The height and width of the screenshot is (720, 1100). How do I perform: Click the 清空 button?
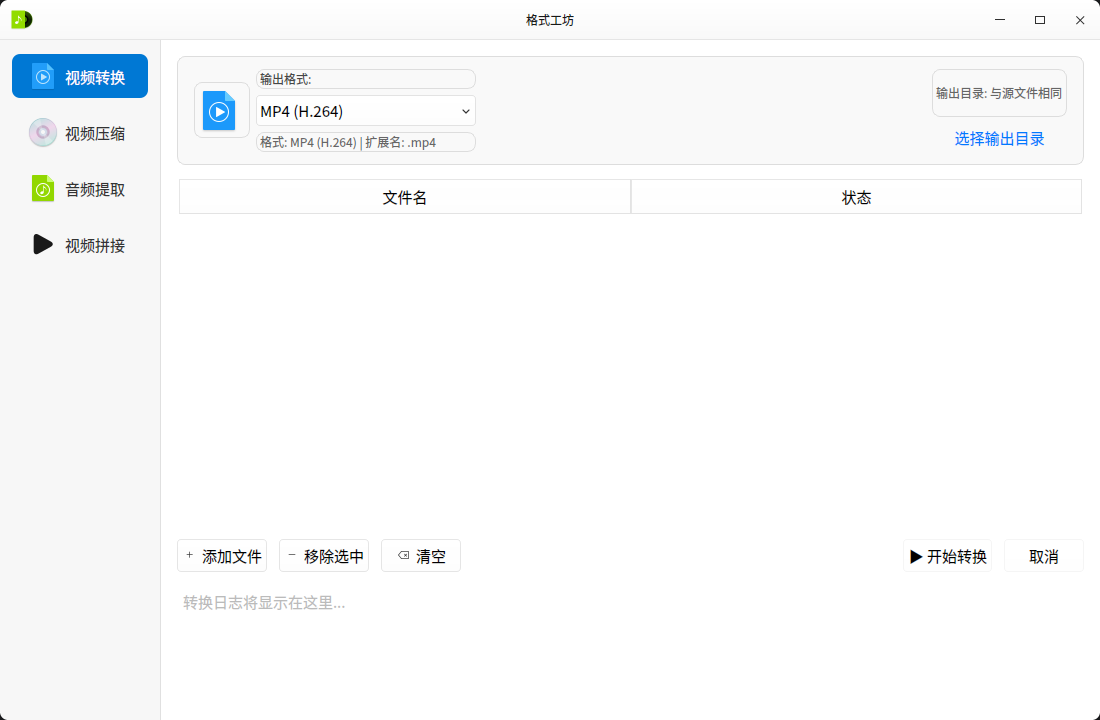click(421, 556)
